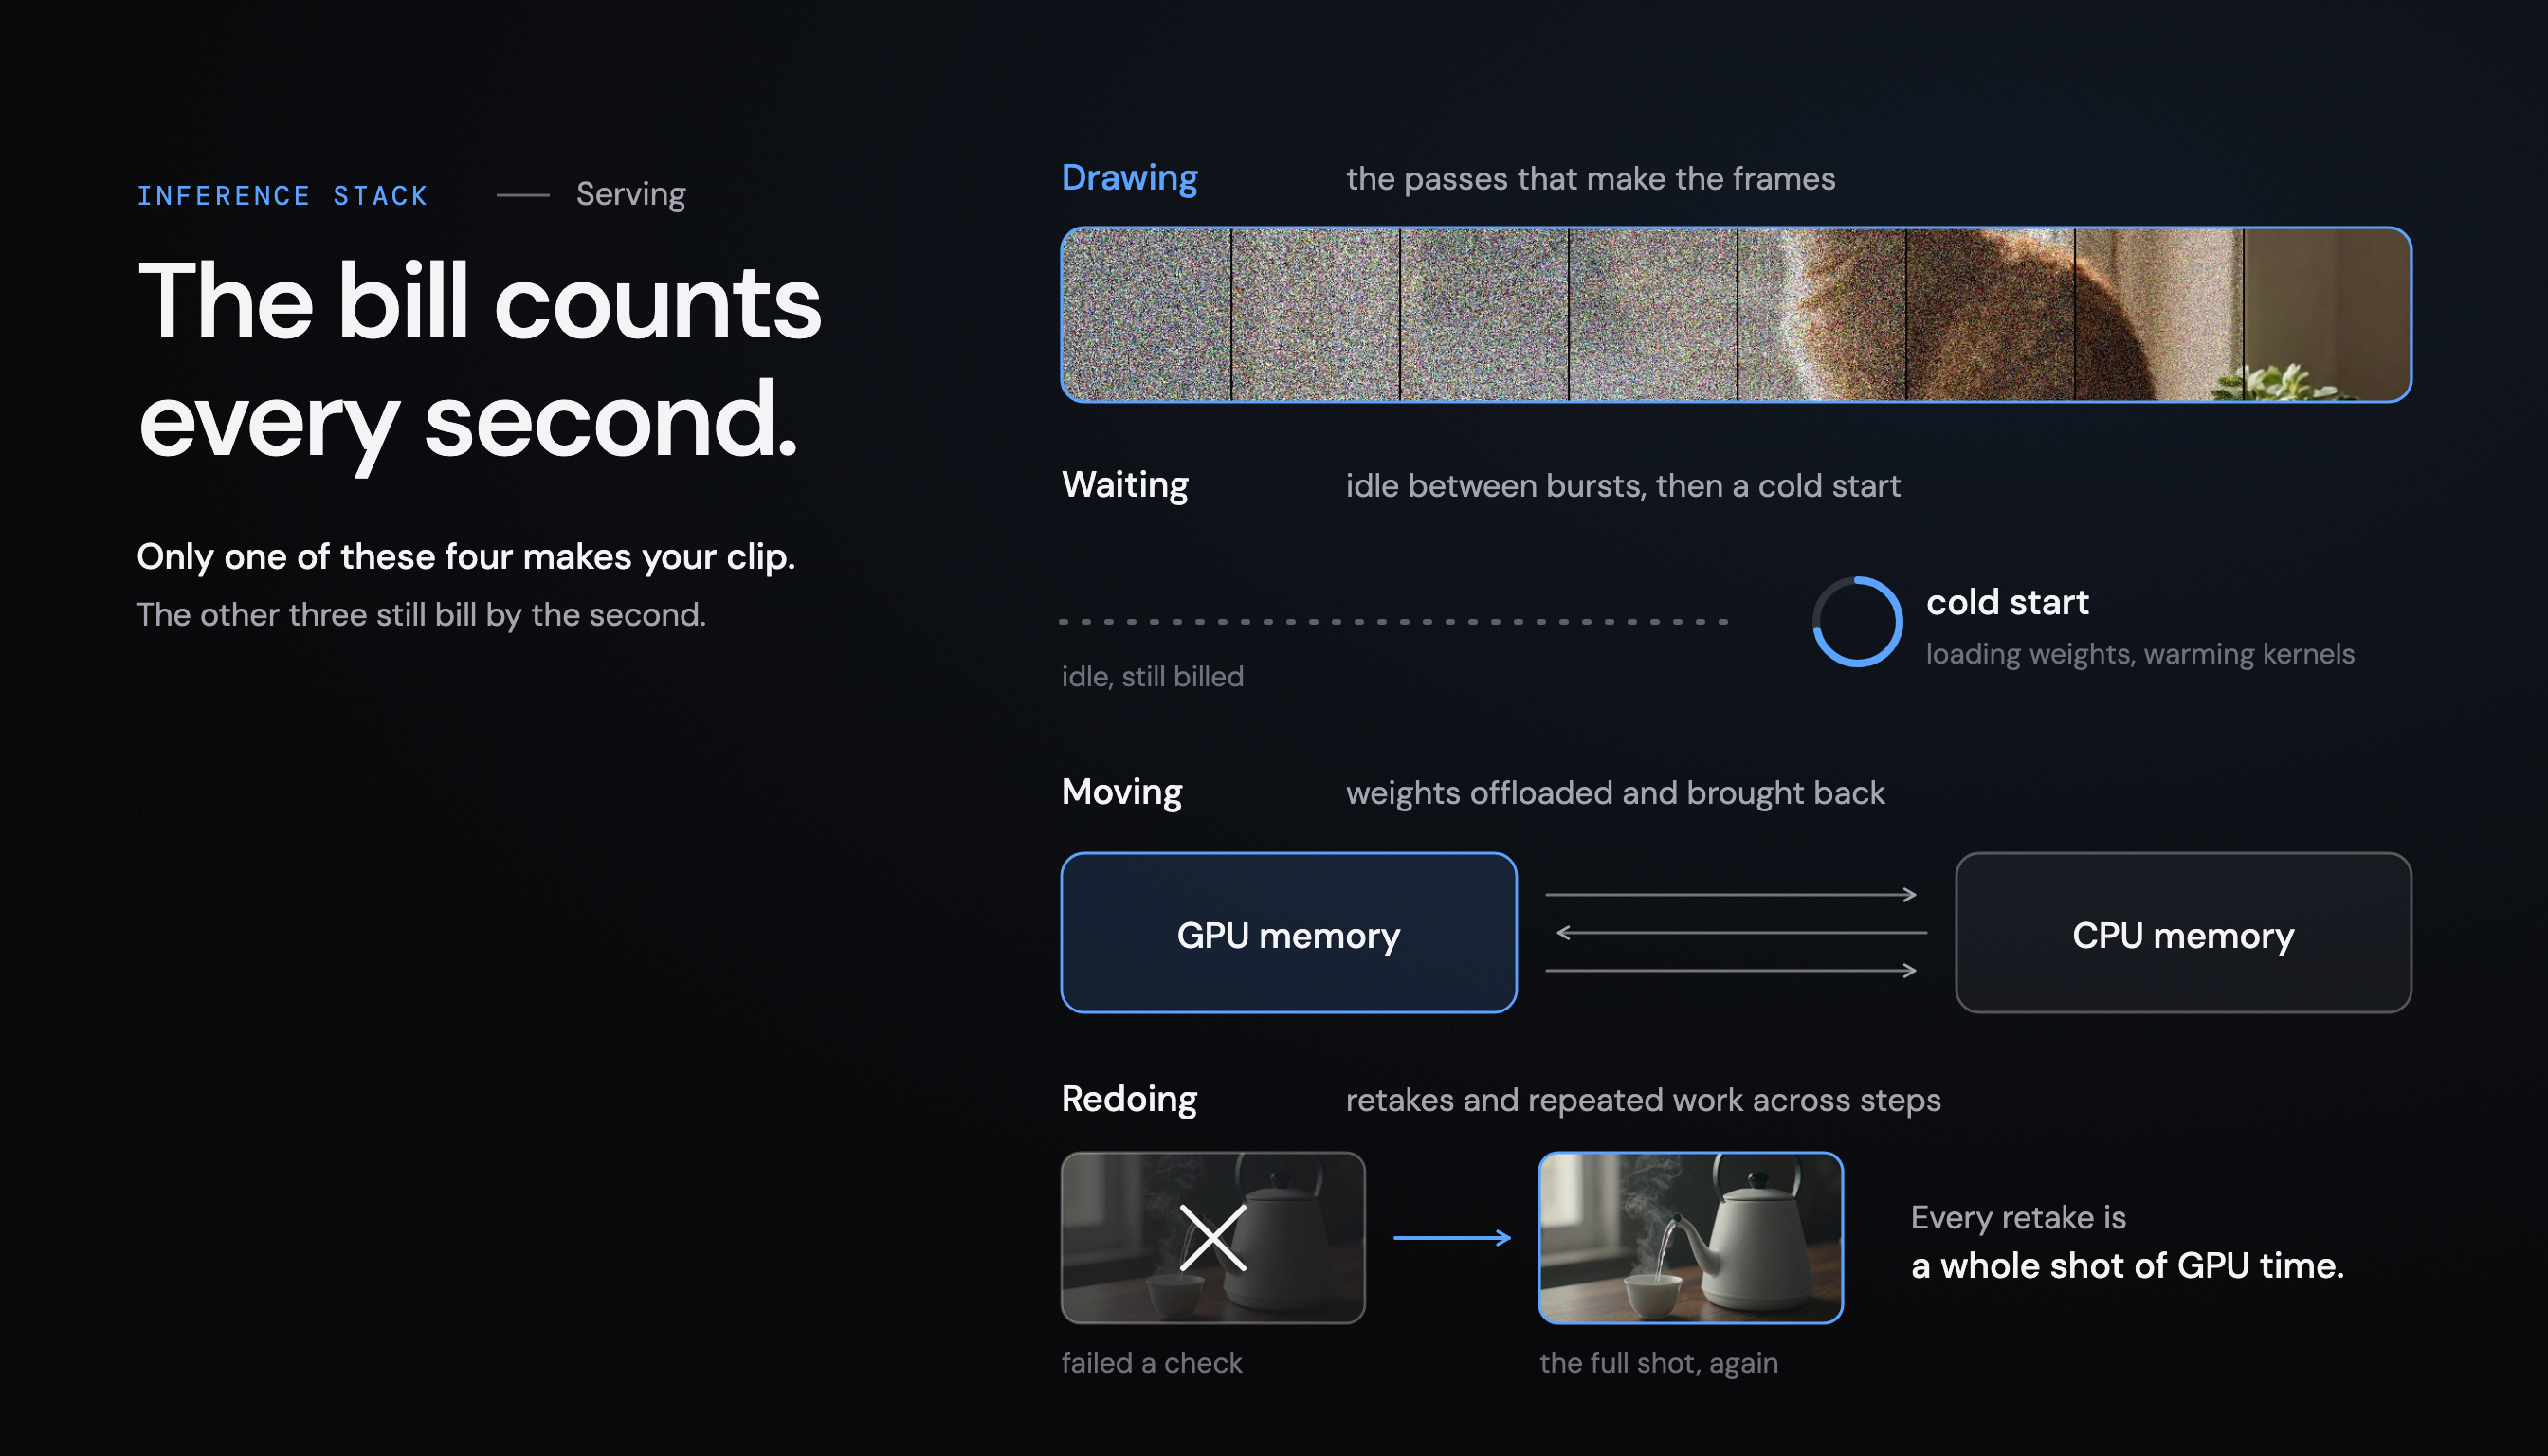
Task: Click 'the full shot, again' caption
Action: coord(1659,1363)
